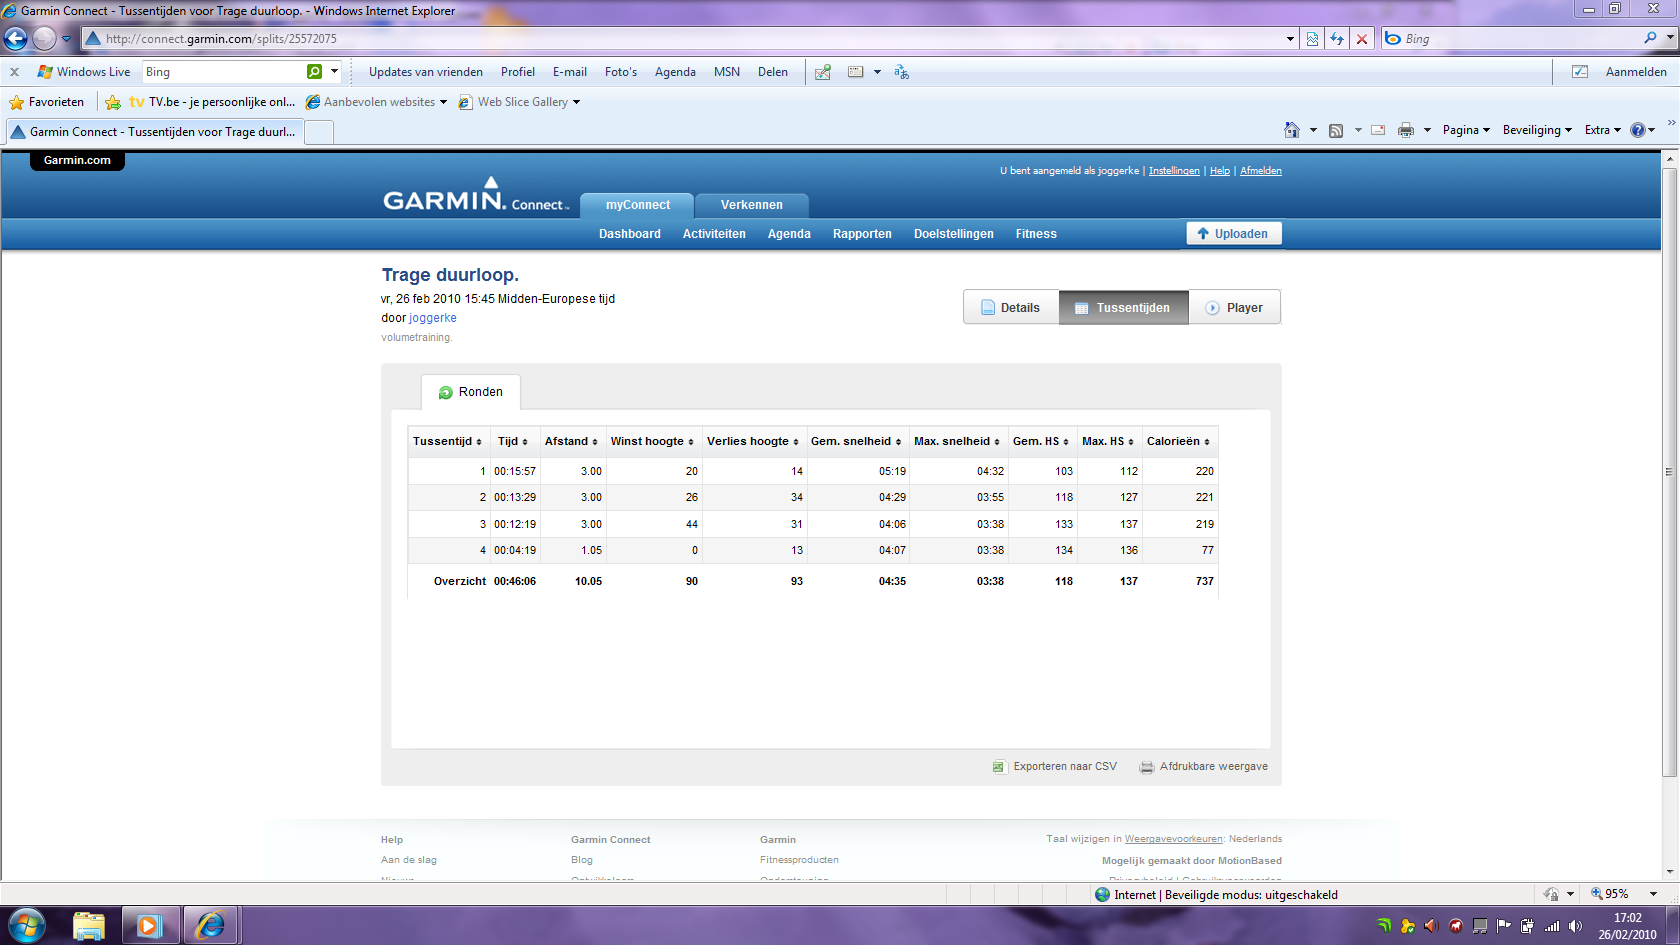Open the new blank browser tab

point(319,132)
